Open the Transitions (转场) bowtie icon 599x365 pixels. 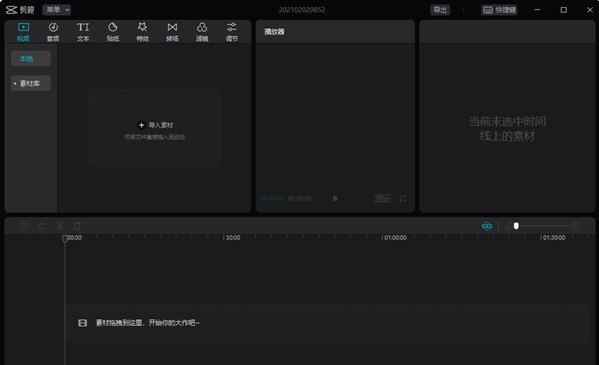point(172,31)
